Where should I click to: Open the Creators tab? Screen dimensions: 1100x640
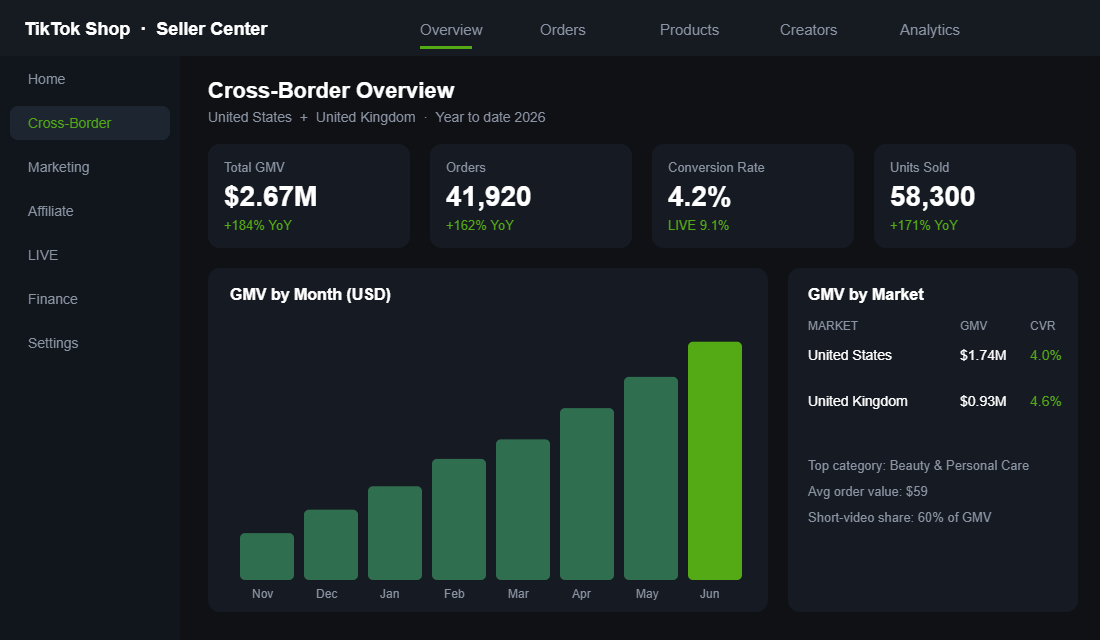point(808,29)
